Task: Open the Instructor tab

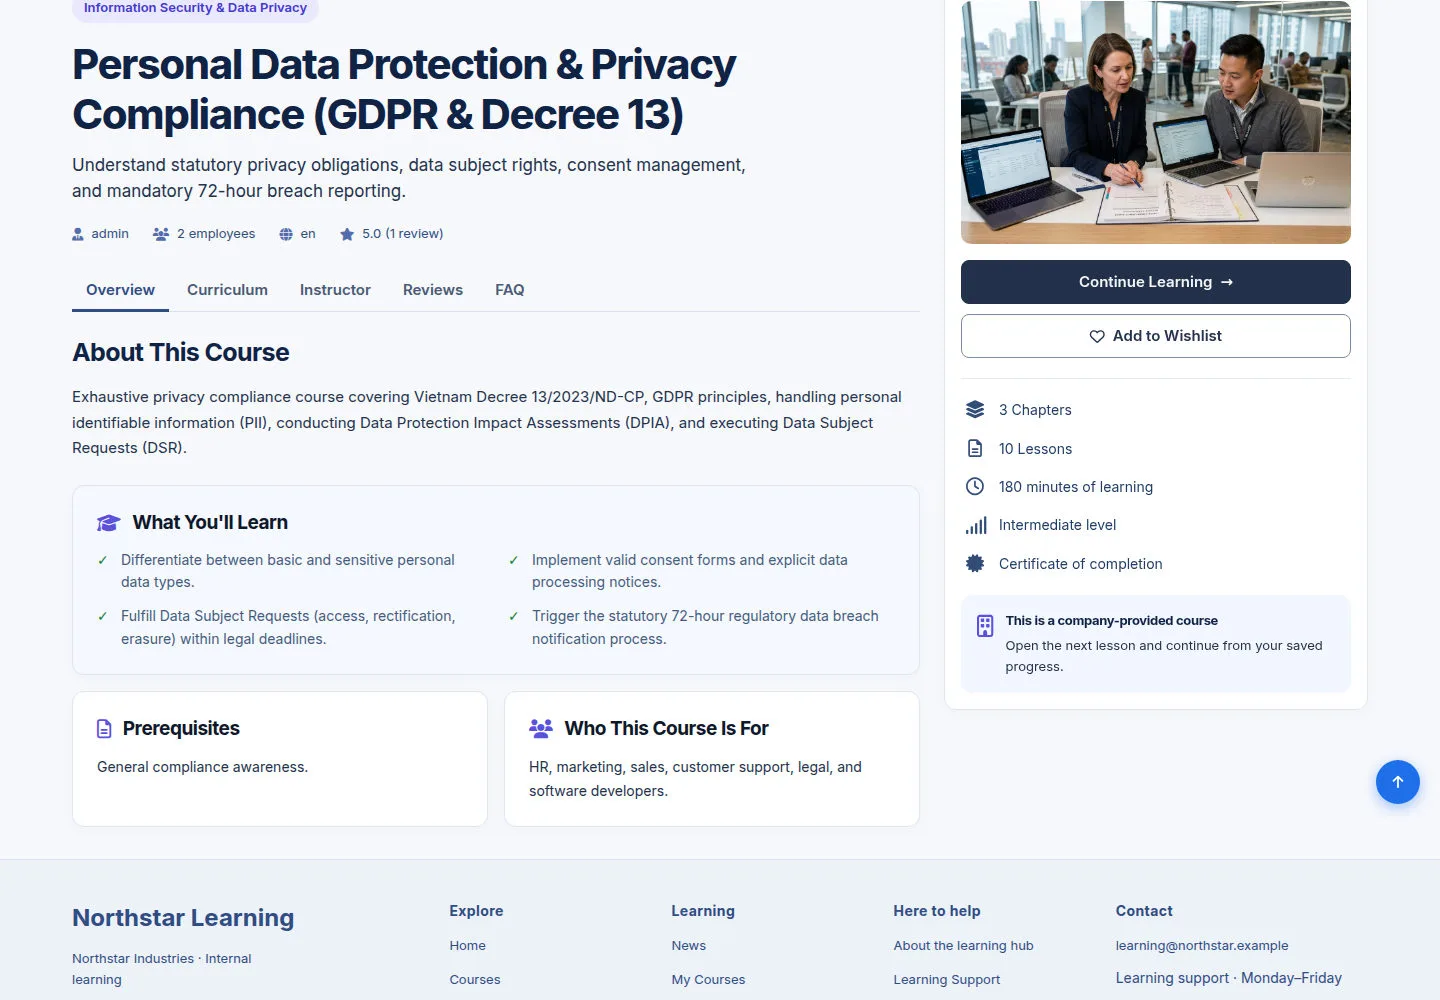Action: 335,290
